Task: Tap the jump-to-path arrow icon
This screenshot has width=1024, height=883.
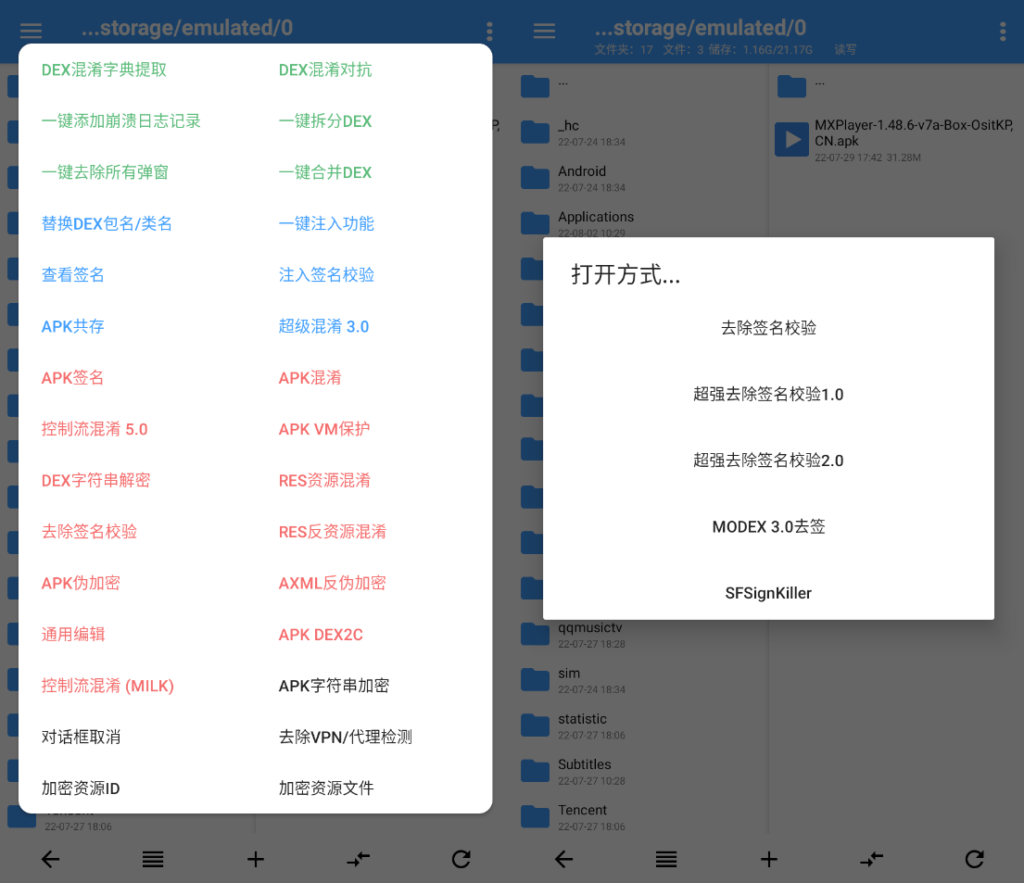Action: tap(358, 859)
